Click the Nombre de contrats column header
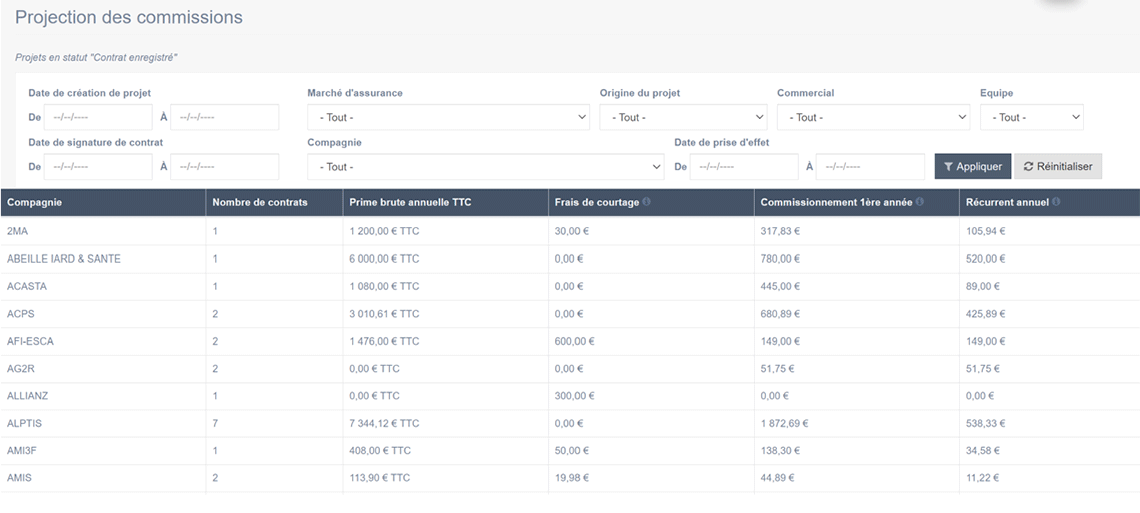 tap(260, 202)
